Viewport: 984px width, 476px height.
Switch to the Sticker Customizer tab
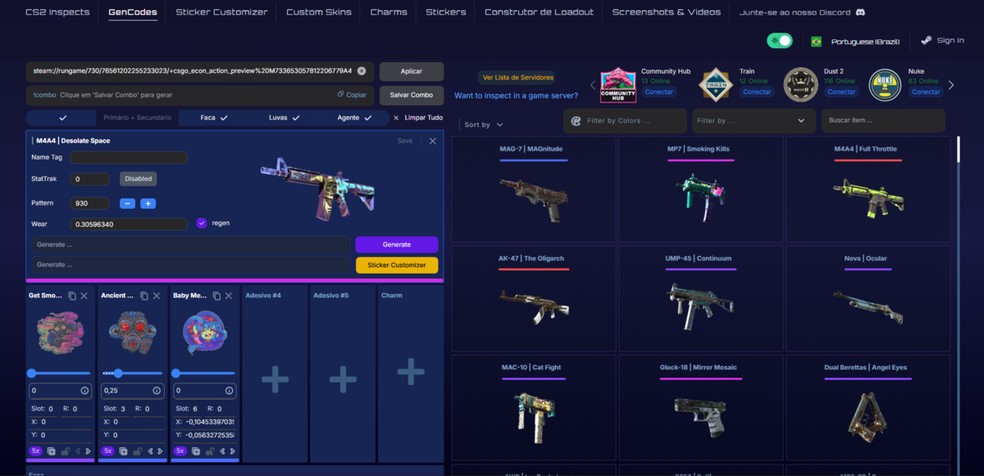click(222, 12)
